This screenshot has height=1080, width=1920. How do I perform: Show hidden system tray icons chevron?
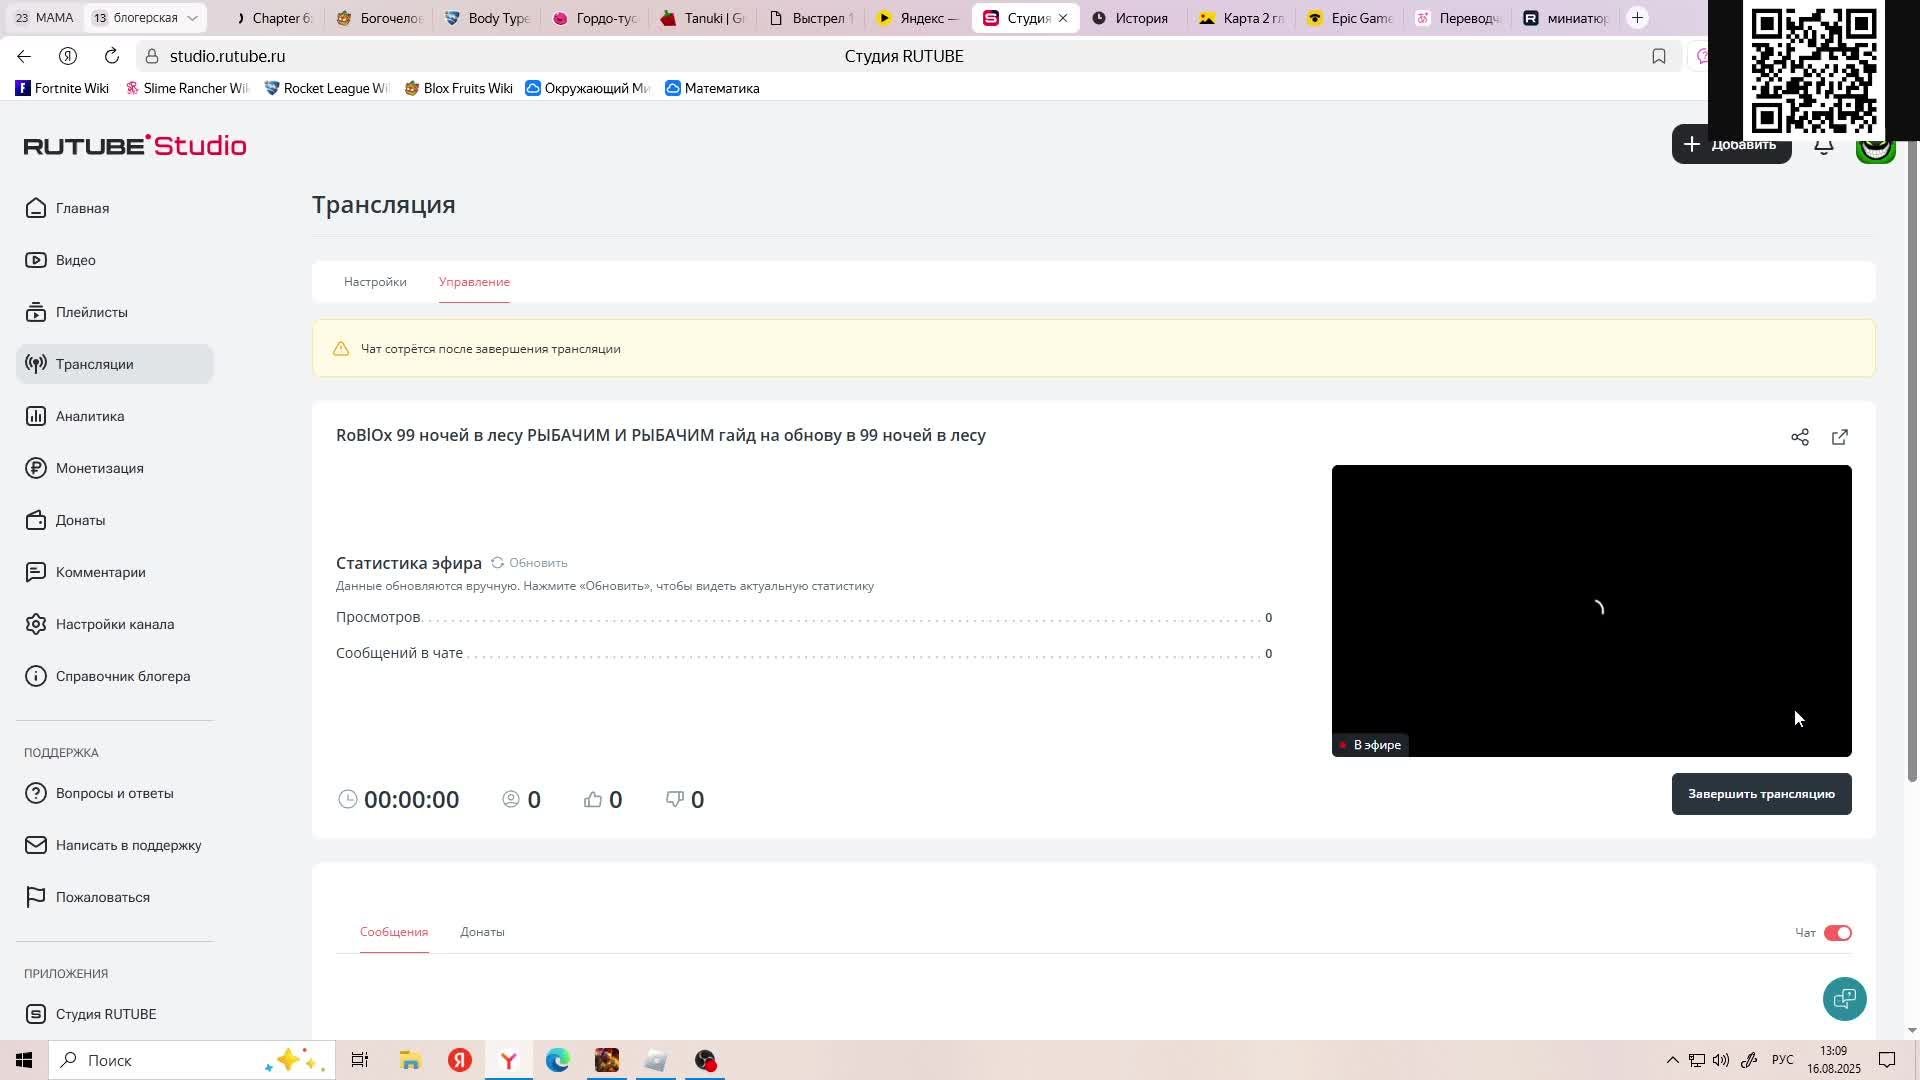pos(1672,1060)
